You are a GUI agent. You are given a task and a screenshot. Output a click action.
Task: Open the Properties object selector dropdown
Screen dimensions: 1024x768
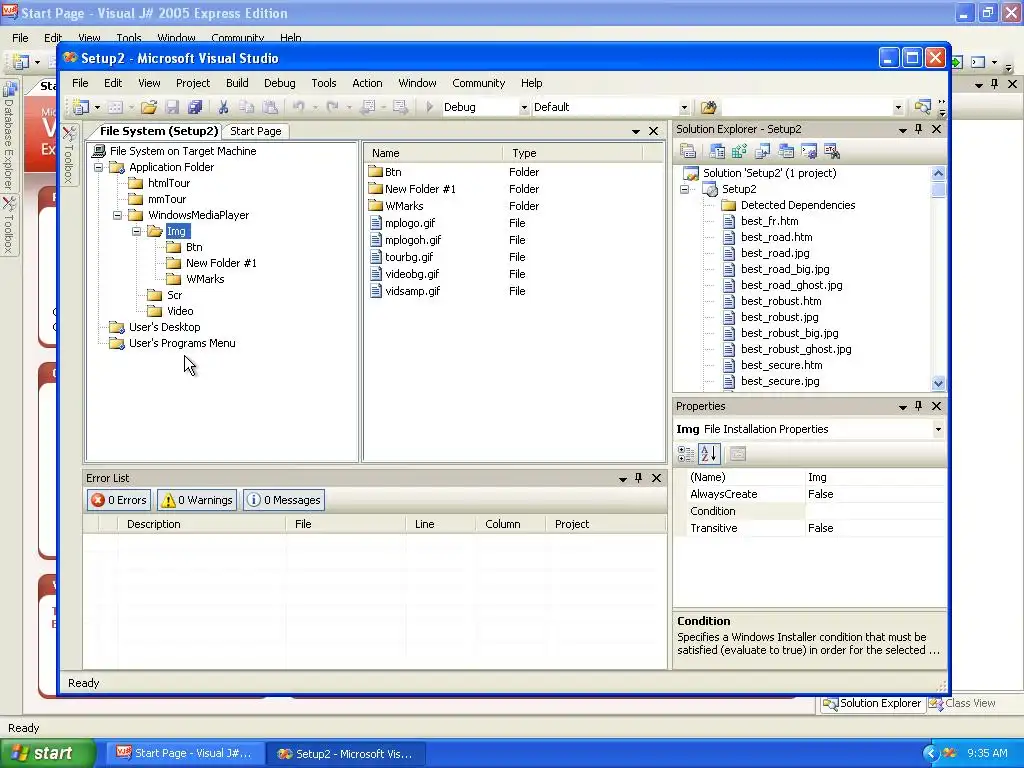938,429
